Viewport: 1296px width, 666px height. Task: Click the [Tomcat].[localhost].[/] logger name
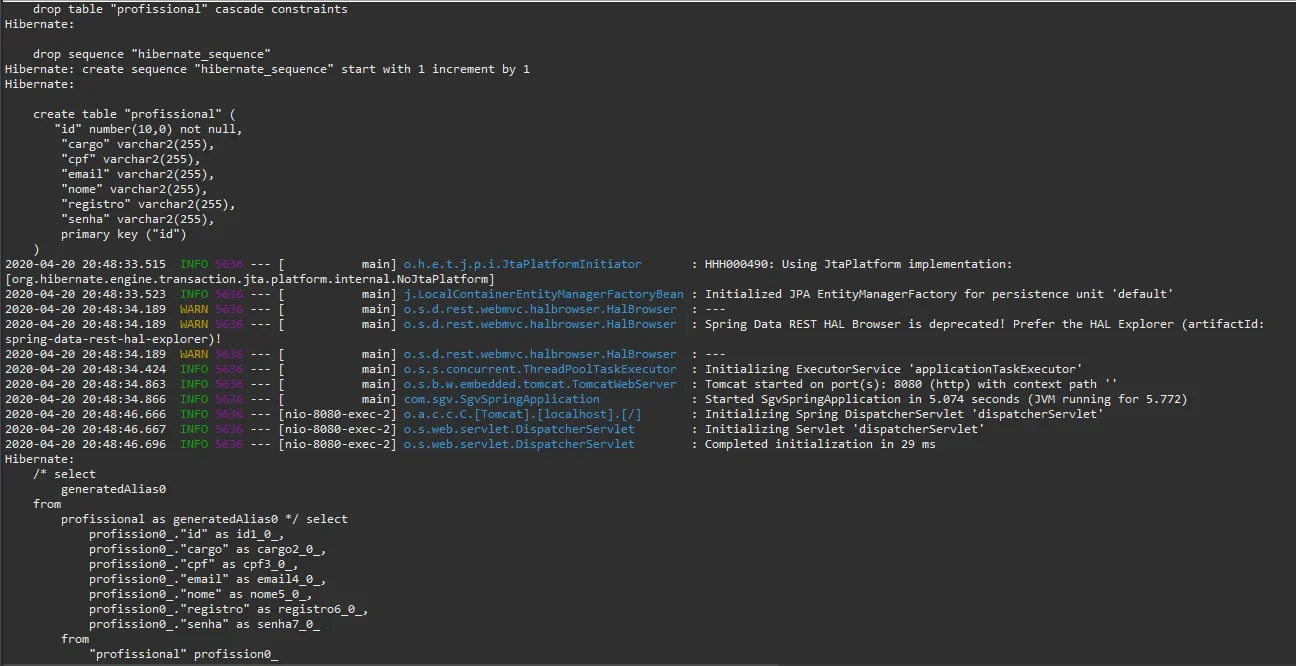click(523, 414)
